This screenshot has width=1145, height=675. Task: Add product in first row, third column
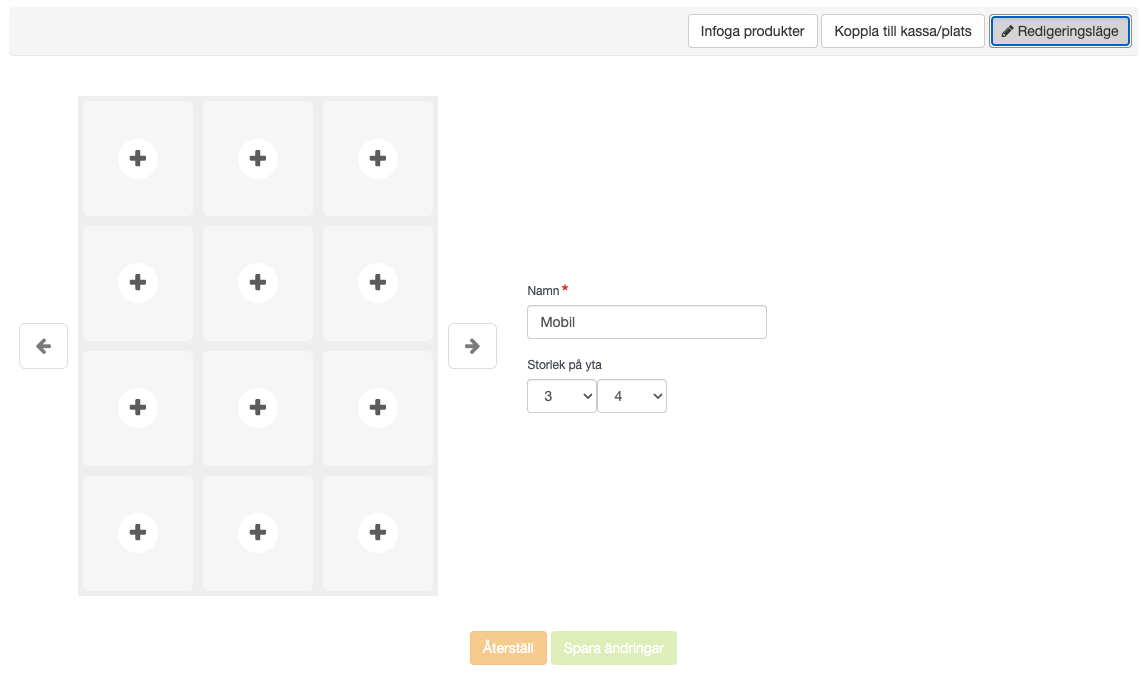point(378,159)
